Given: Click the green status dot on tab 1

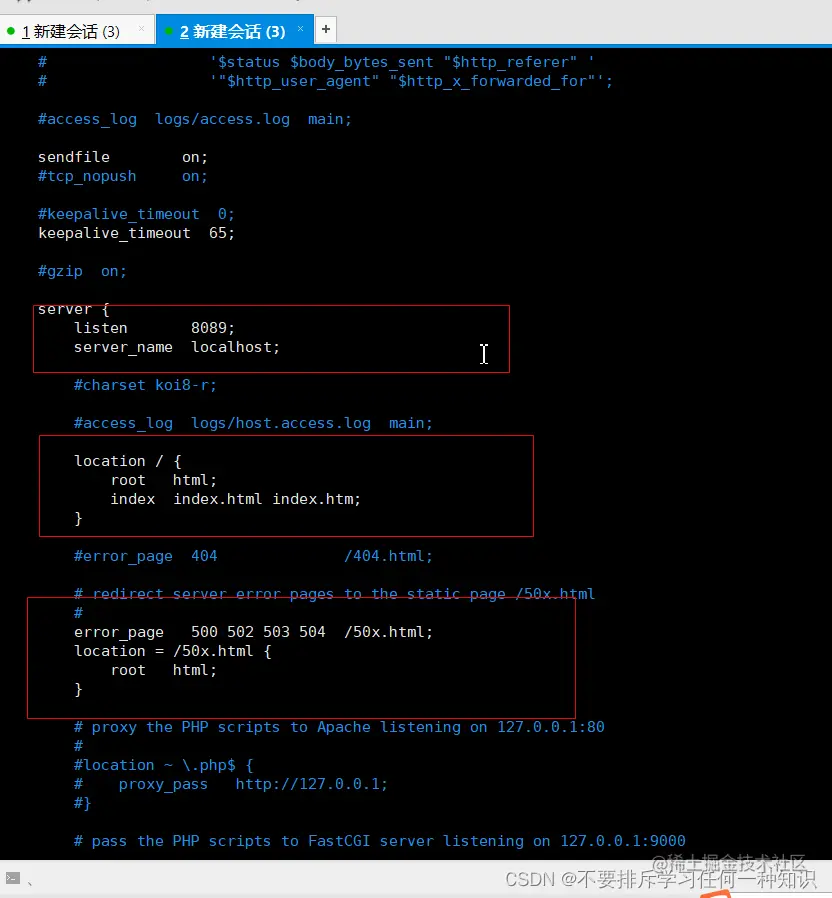Looking at the screenshot, I should coord(11,31).
